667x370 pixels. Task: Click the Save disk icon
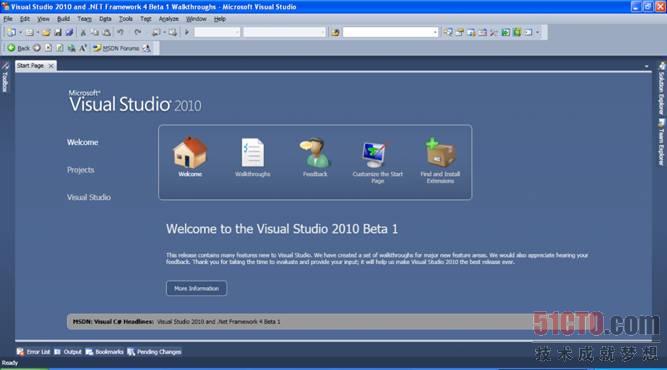click(x=58, y=32)
